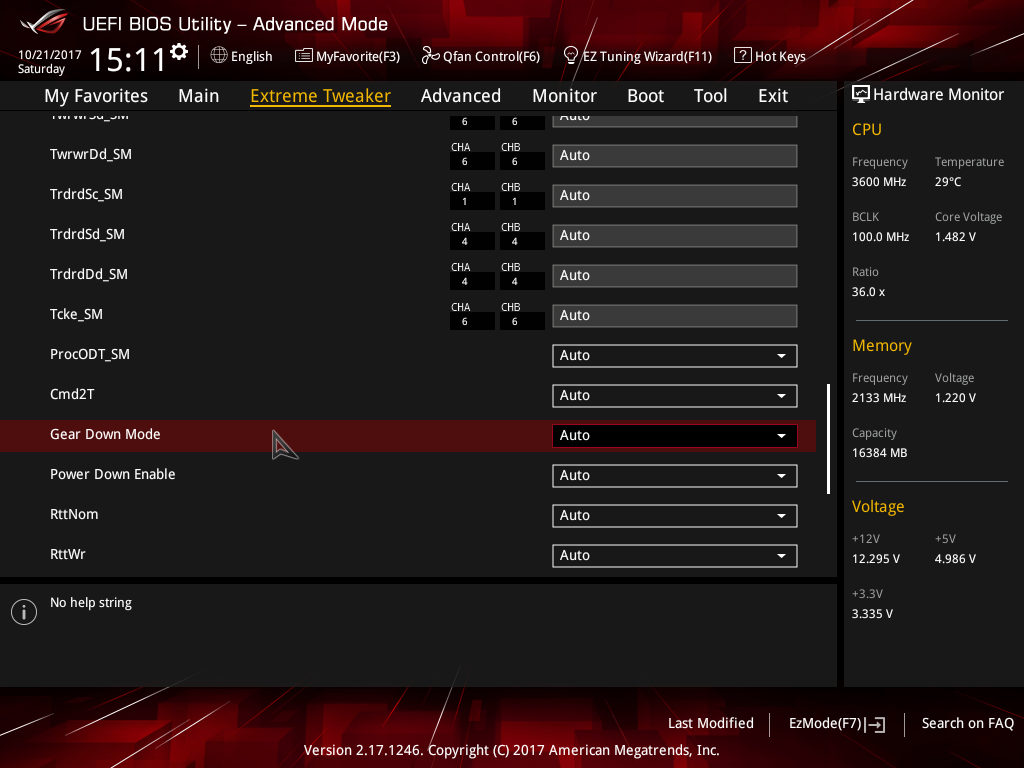This screenshot has width=1024, height=768.
Task: Select the TrdrdSc_SM setting label
Action: pos(86,195)
